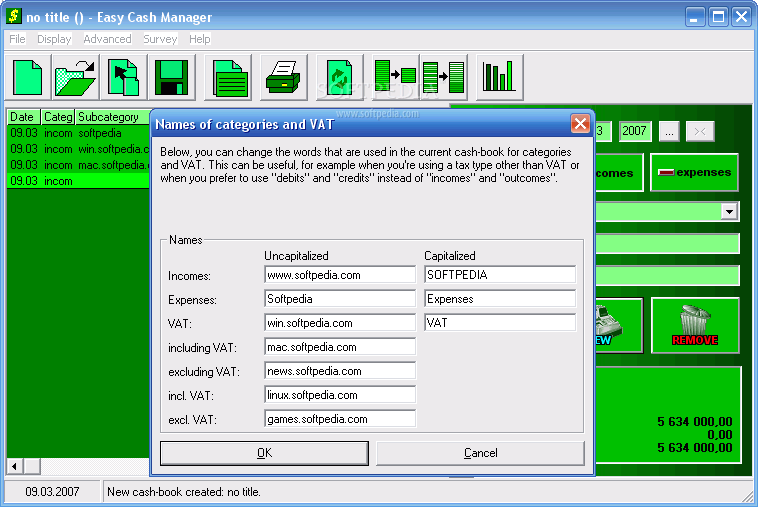Edit the VAT capitalized field

500,322
